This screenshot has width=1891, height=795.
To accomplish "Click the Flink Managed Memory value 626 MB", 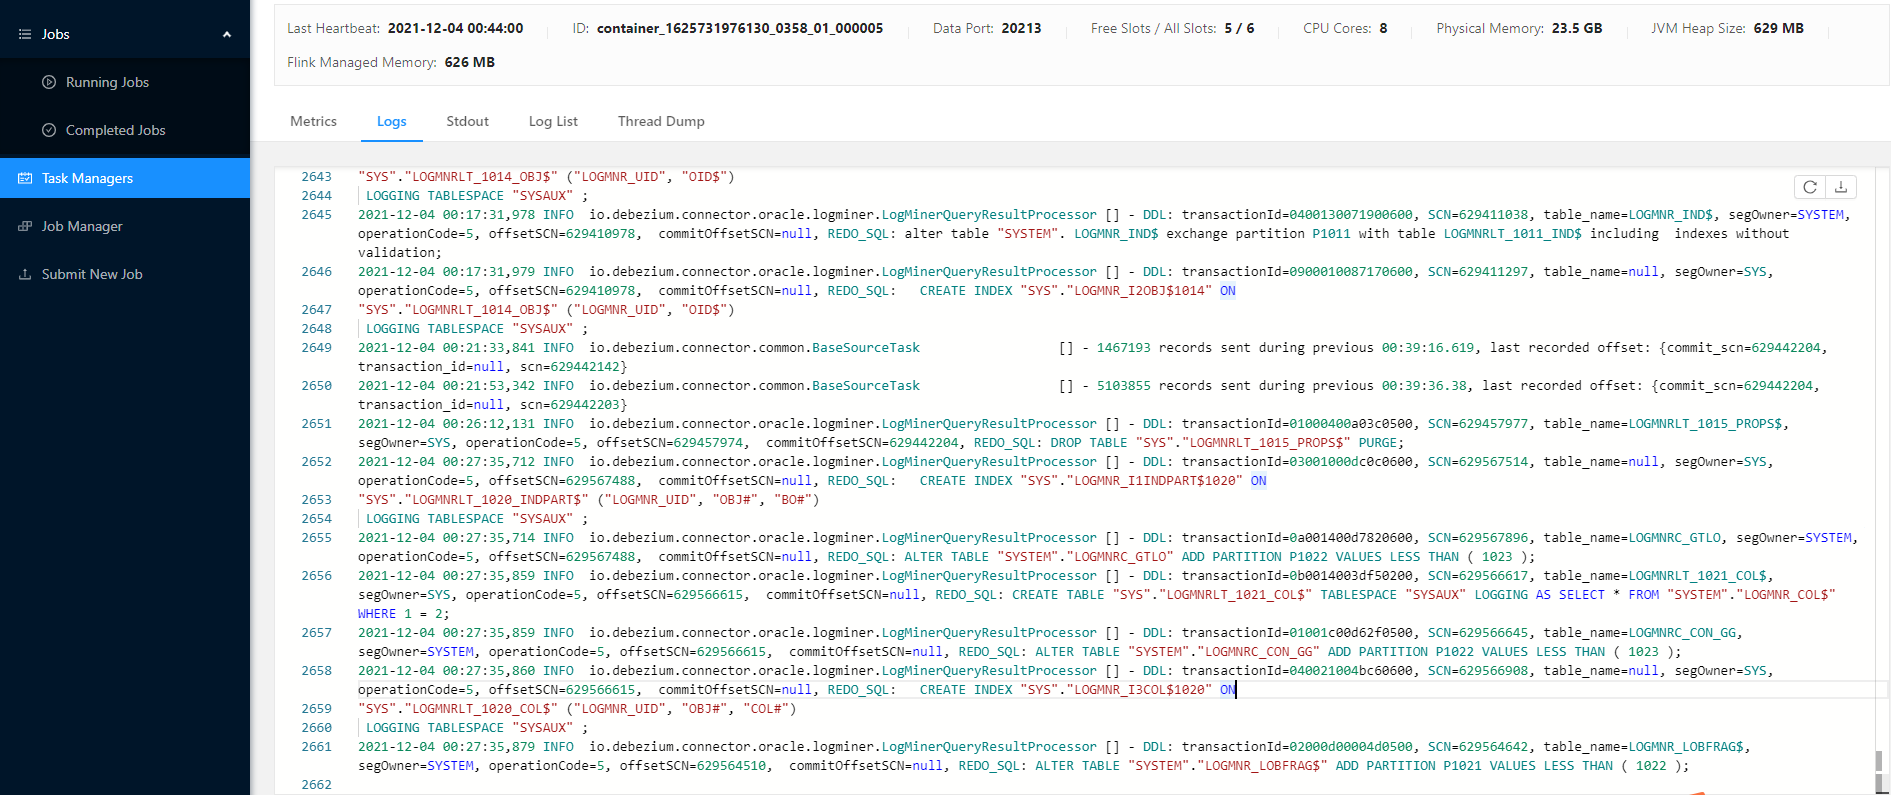I will (470, 62).
